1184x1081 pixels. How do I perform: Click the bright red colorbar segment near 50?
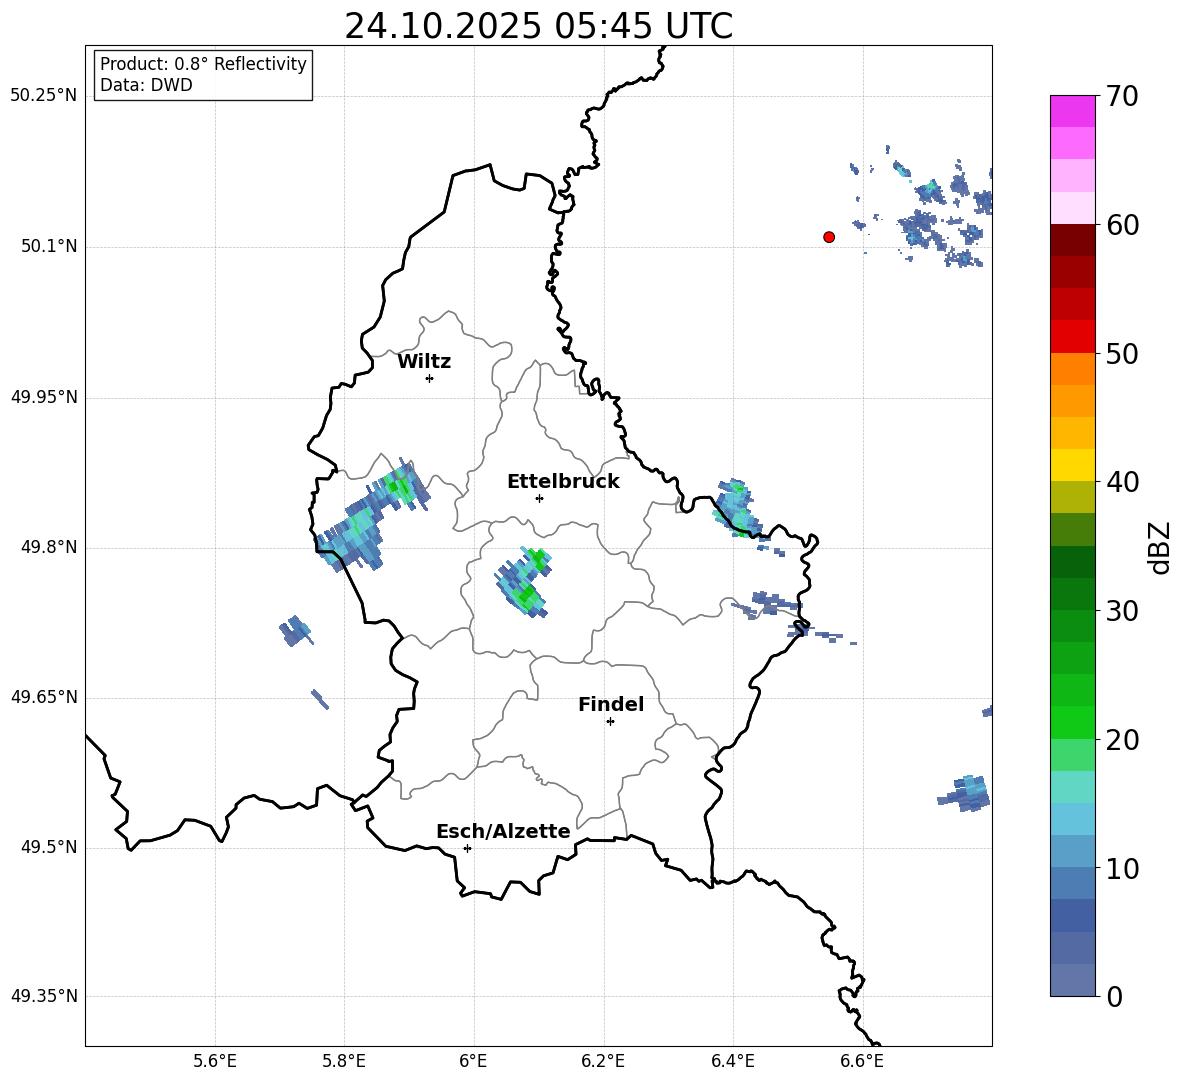click(x=1072, y=337)
